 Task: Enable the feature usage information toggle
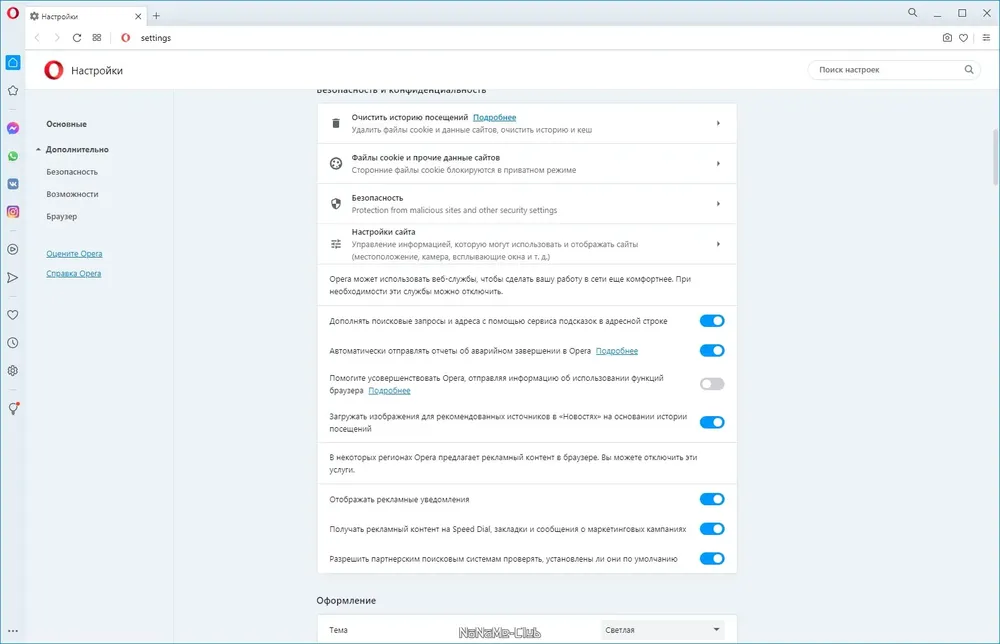pos(712,384)
